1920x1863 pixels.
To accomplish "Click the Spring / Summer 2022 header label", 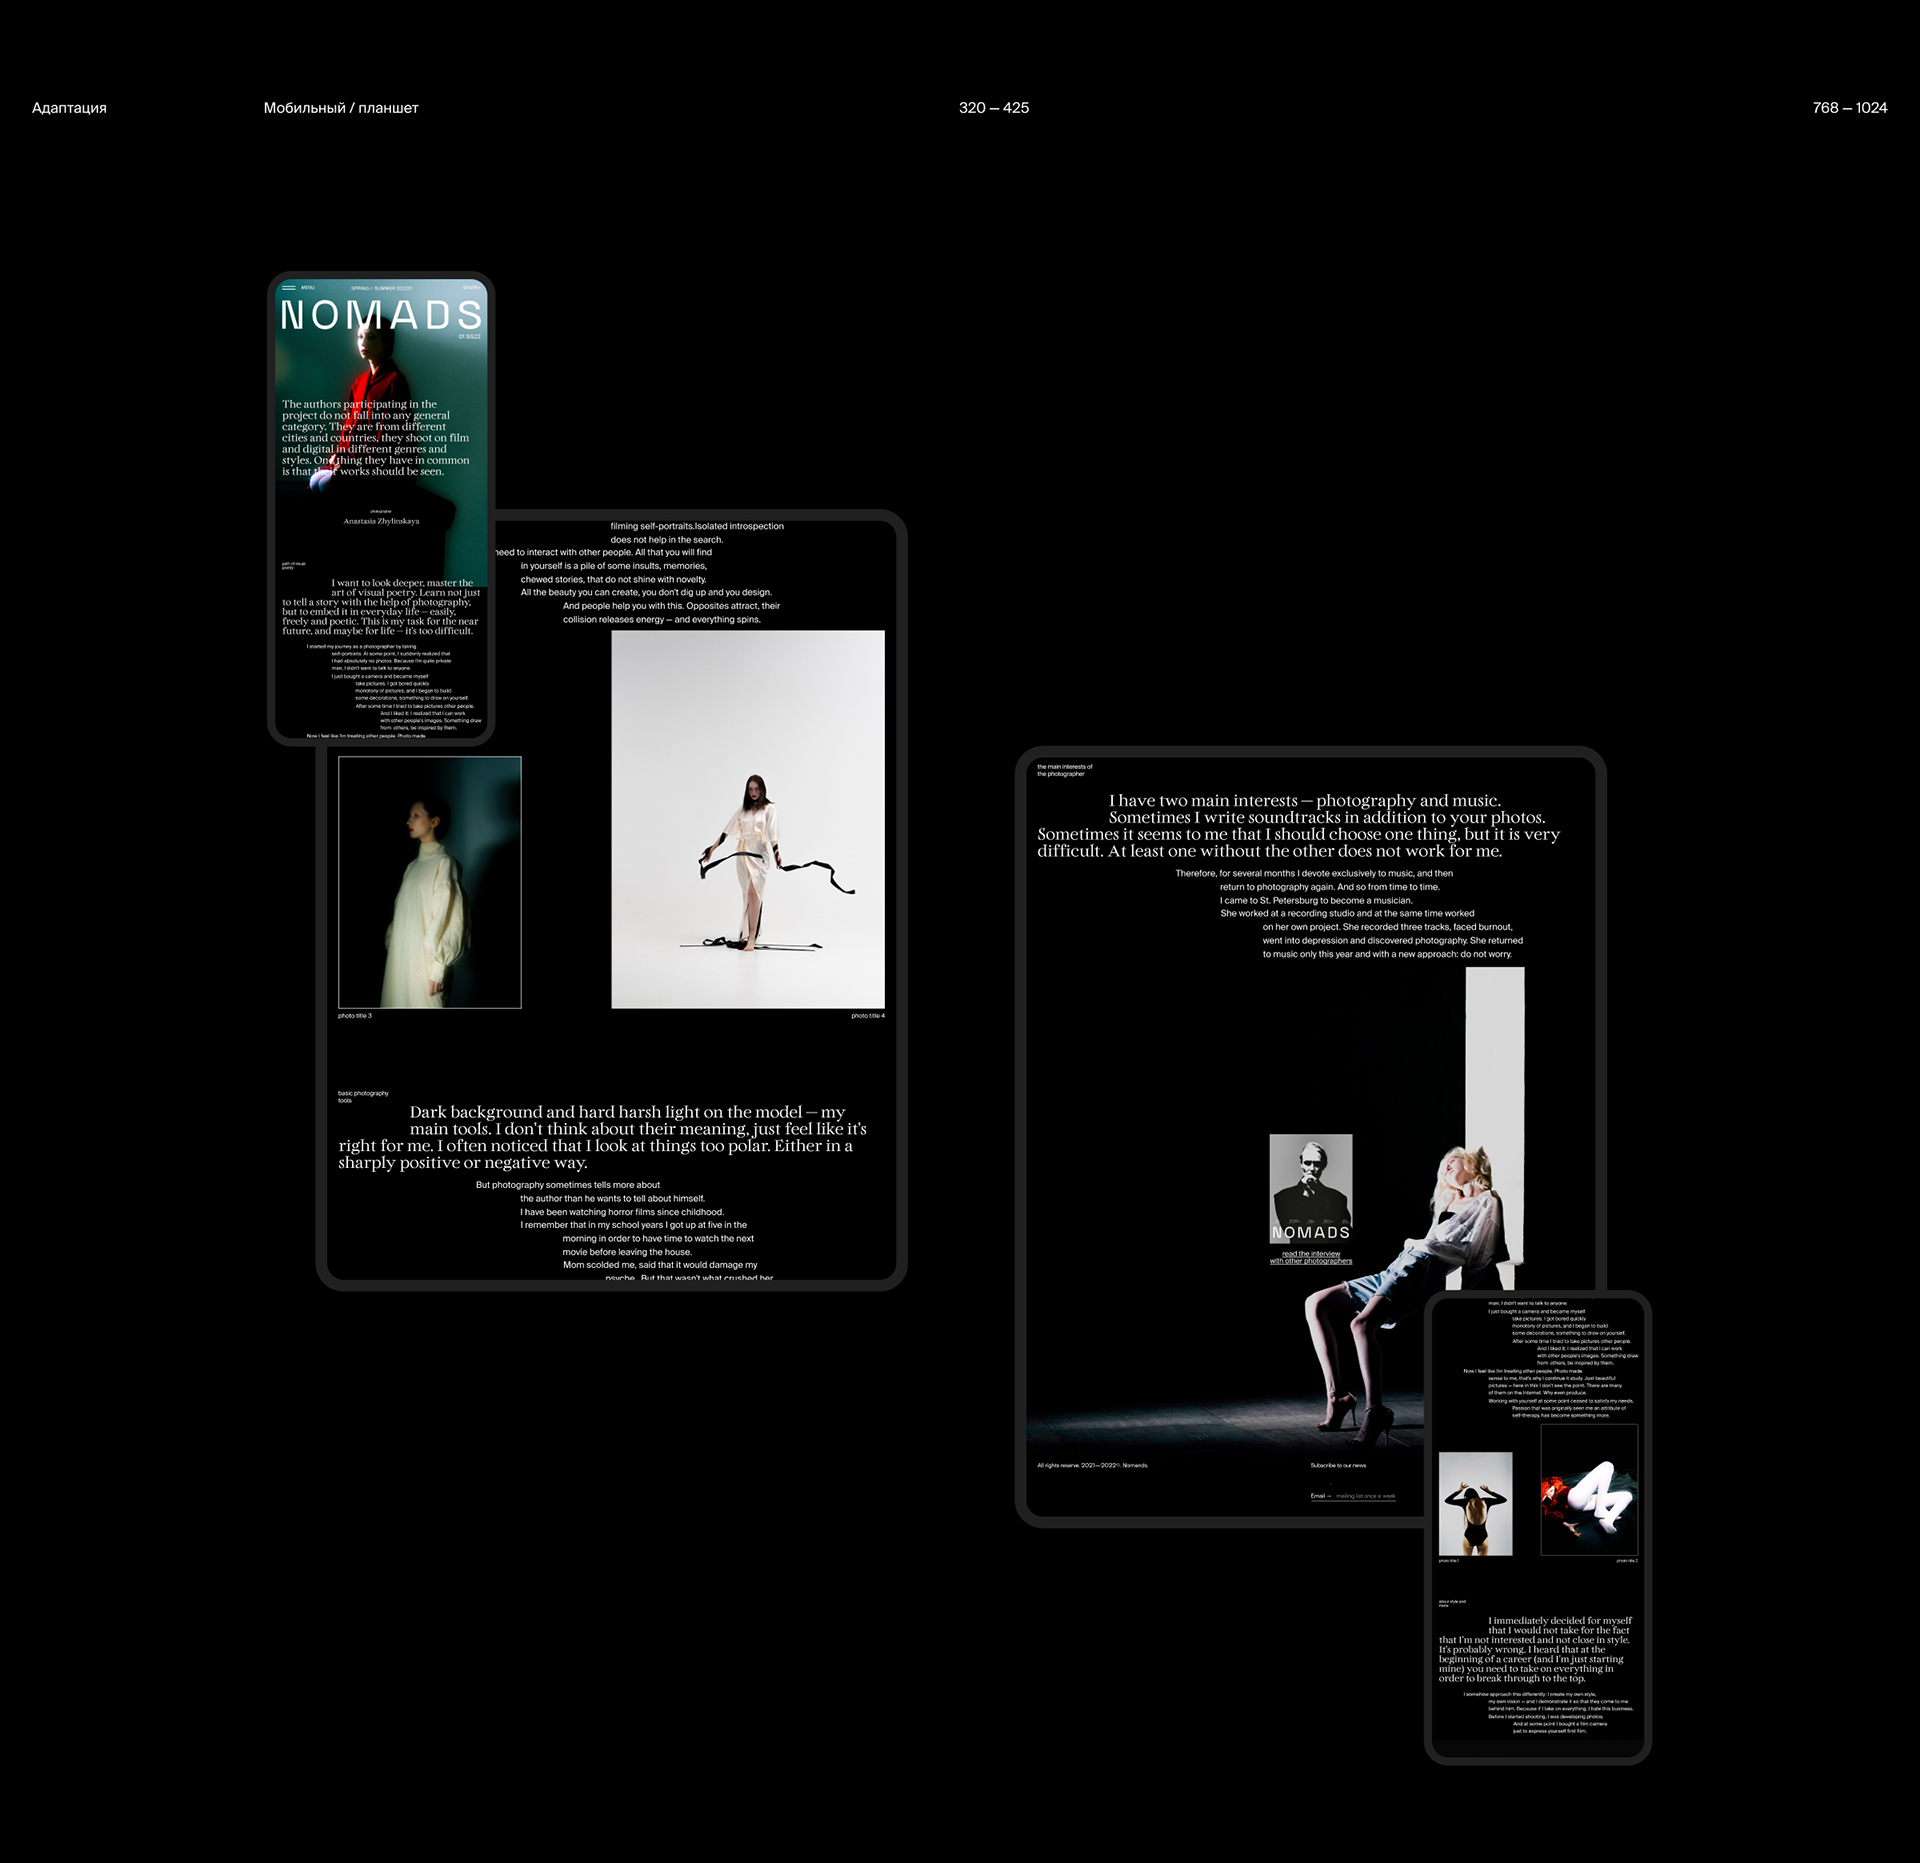I will click(381, 288).
